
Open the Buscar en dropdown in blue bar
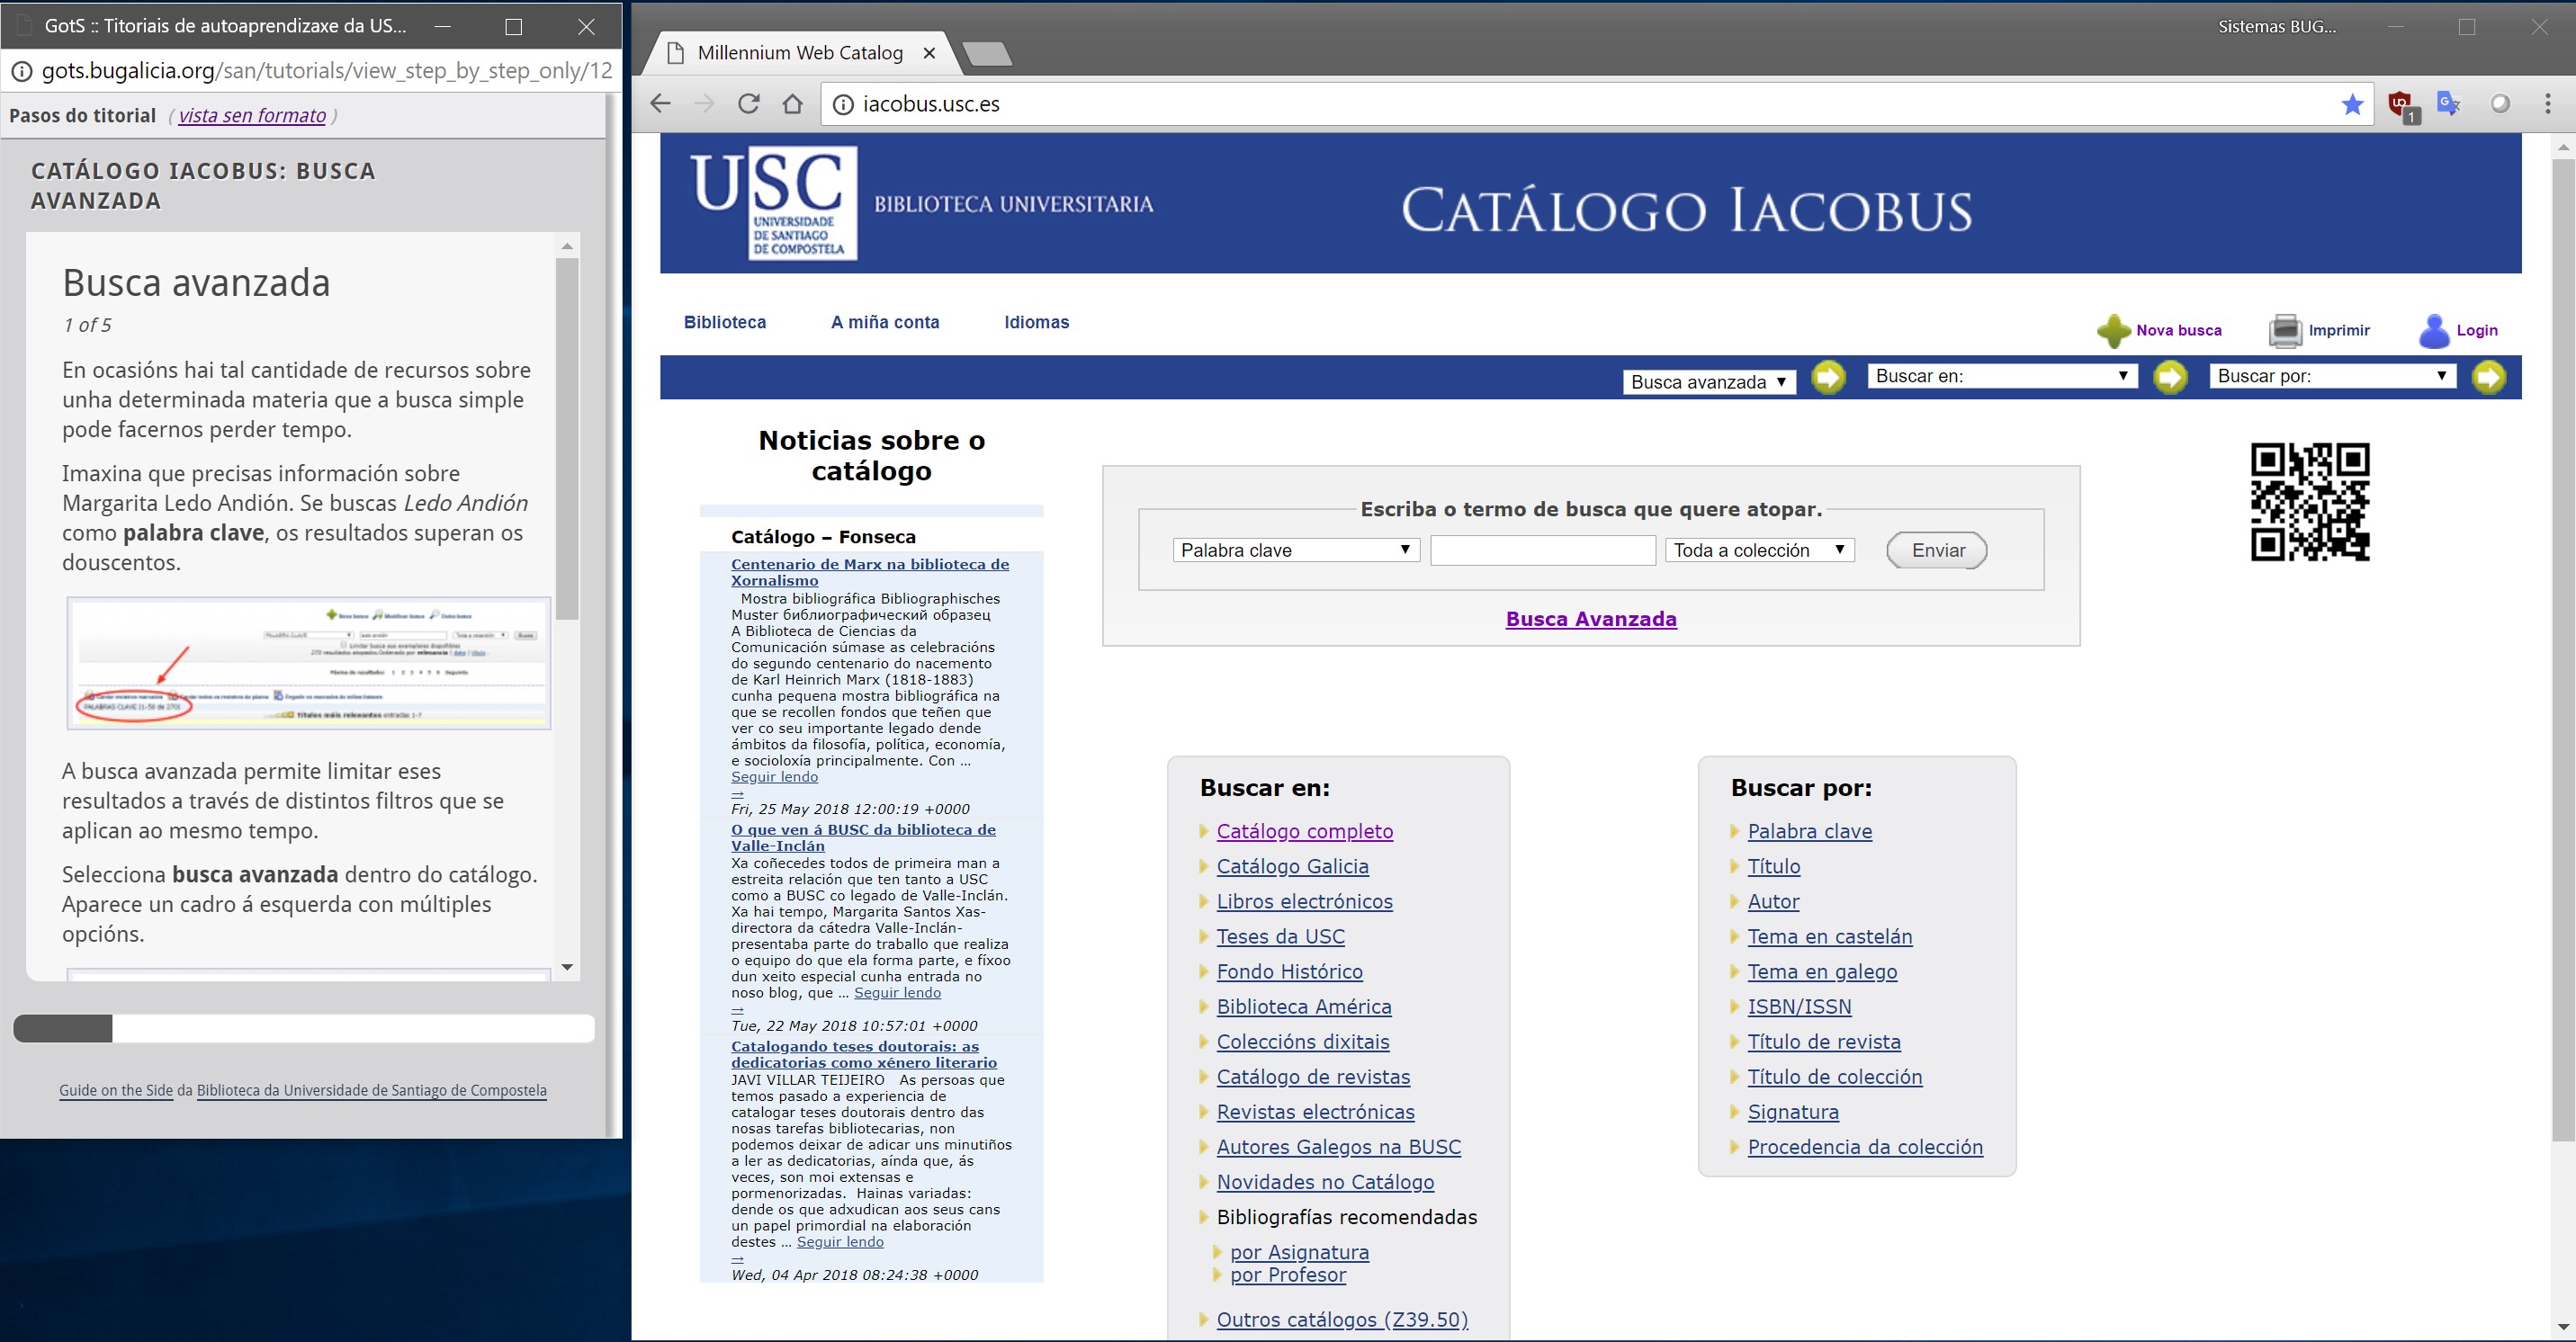(x=2002, y=376)
